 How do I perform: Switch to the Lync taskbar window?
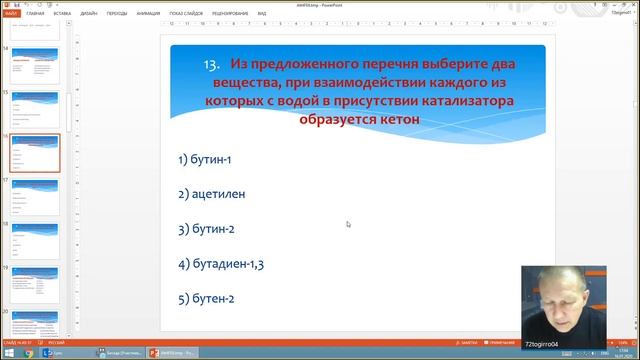67,353
